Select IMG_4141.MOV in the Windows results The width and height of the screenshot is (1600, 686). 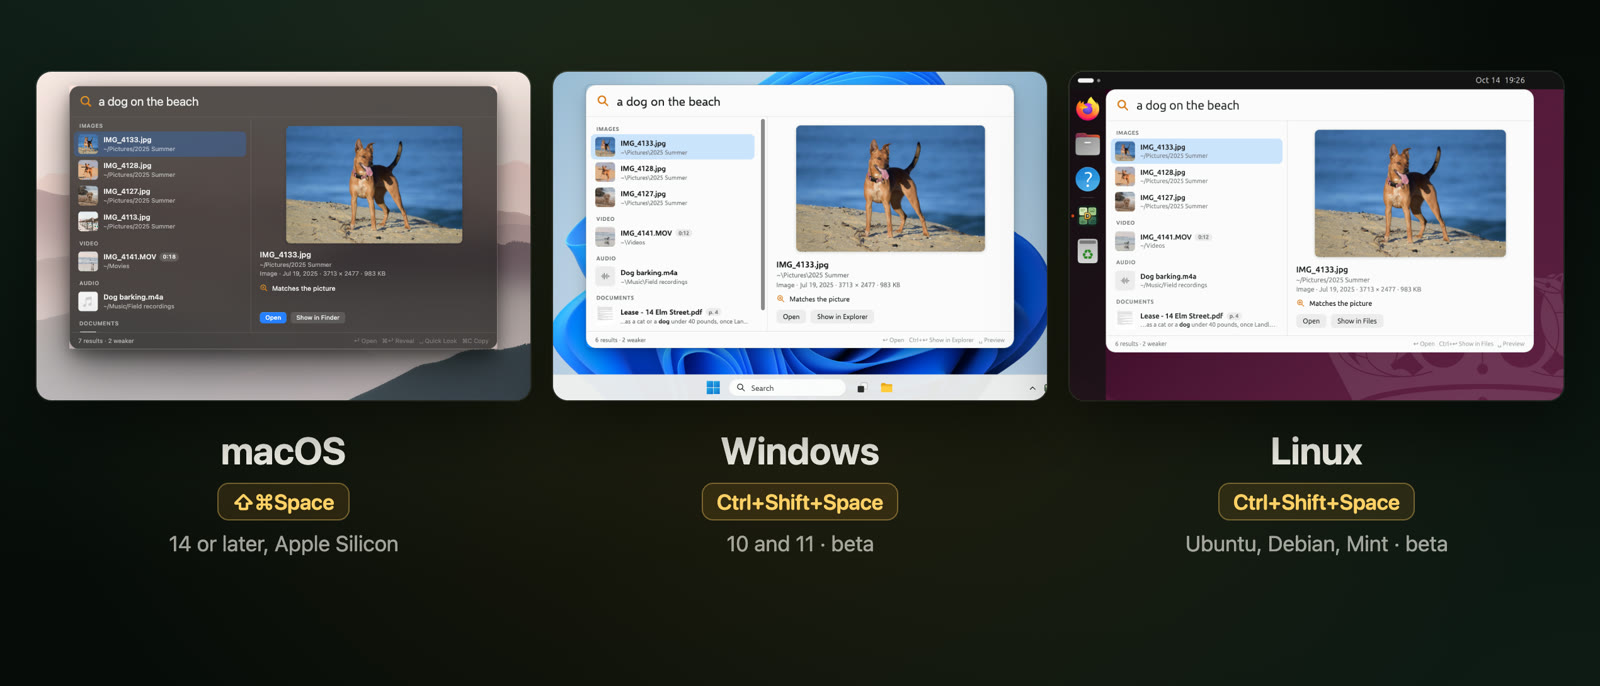click(x=674, y=237)
